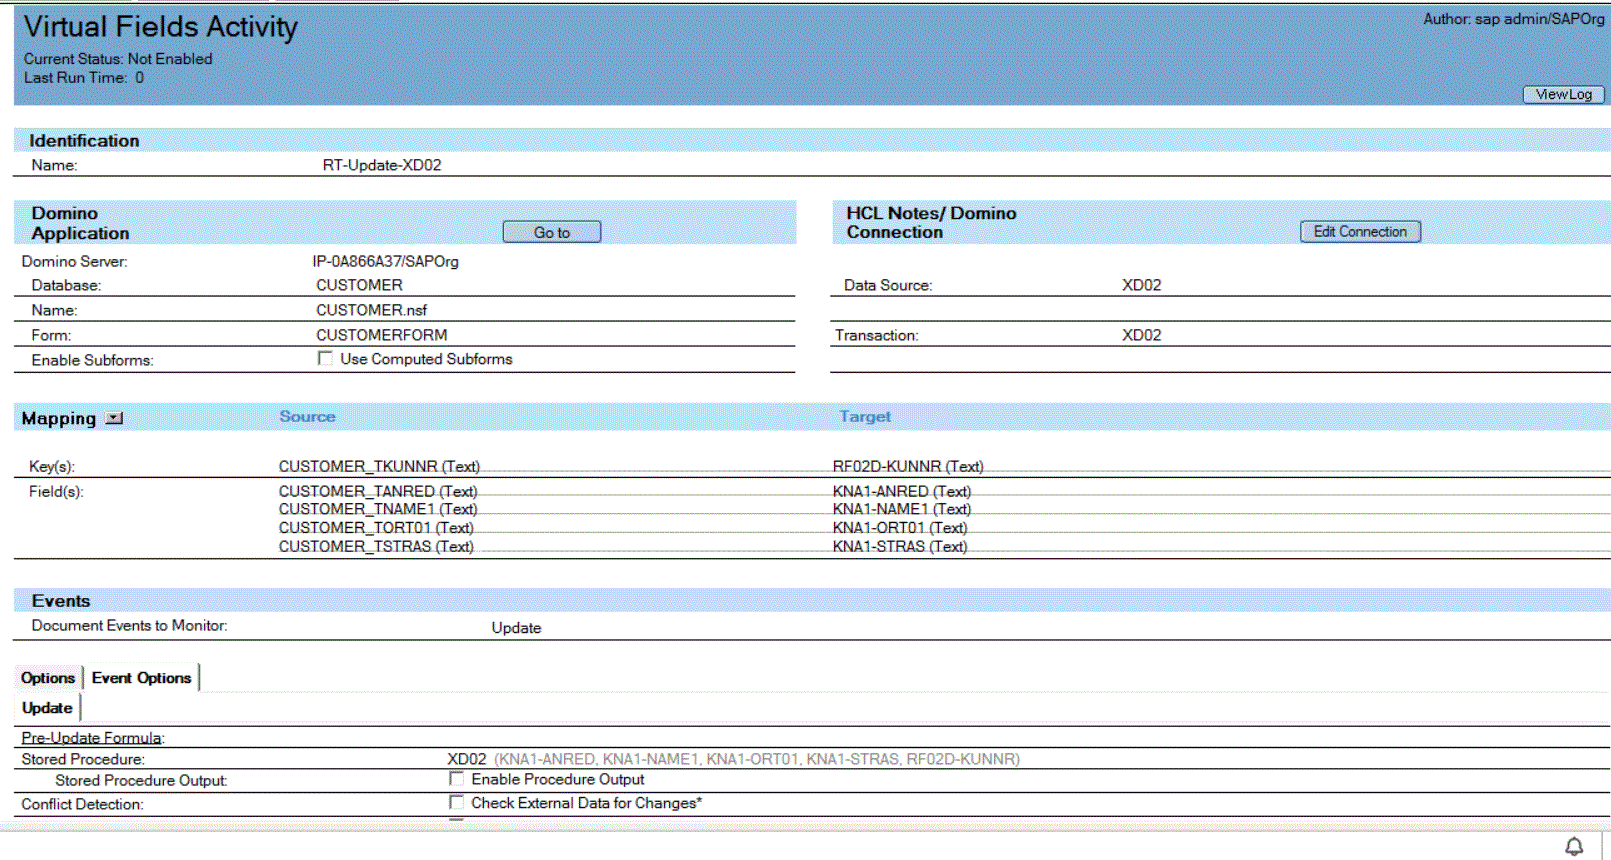Screen dimensions: 1611x860
Task: Click the Domino Server value IP-0A866A37/SAPOrg
Action: 385,261
